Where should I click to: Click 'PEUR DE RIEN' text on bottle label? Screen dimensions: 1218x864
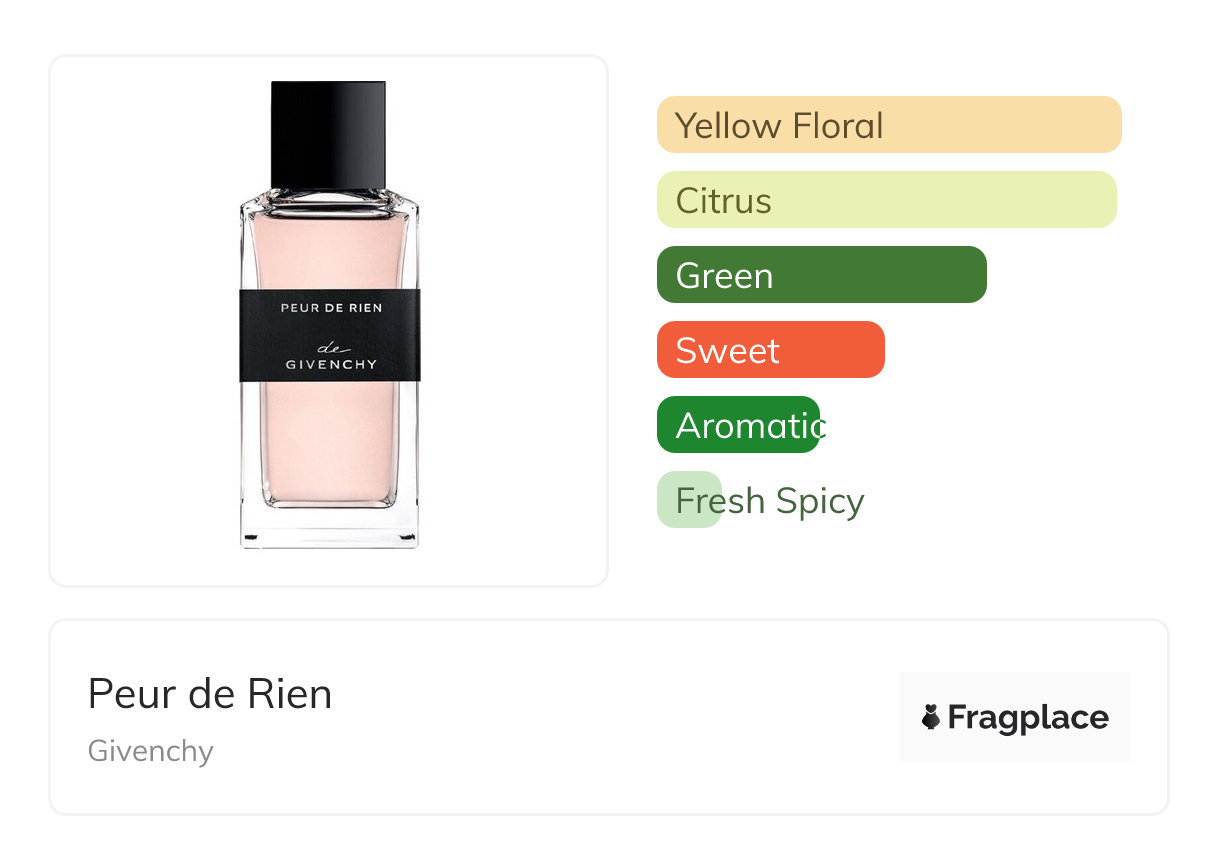(x=331, y=308)
